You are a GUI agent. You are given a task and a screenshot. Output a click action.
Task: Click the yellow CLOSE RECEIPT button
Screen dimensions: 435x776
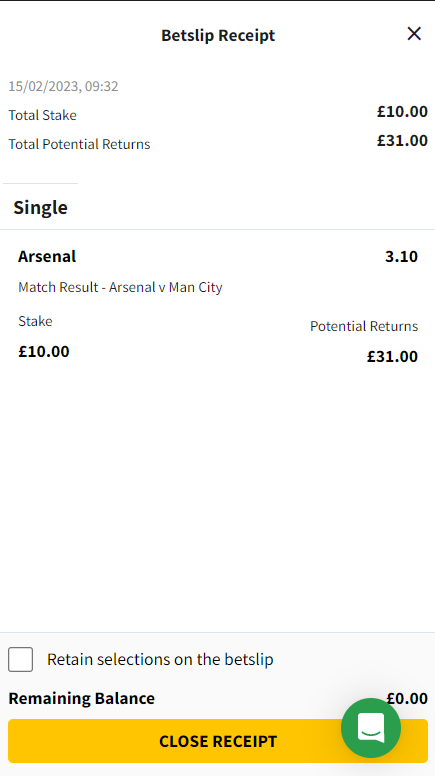click(218, 741)
